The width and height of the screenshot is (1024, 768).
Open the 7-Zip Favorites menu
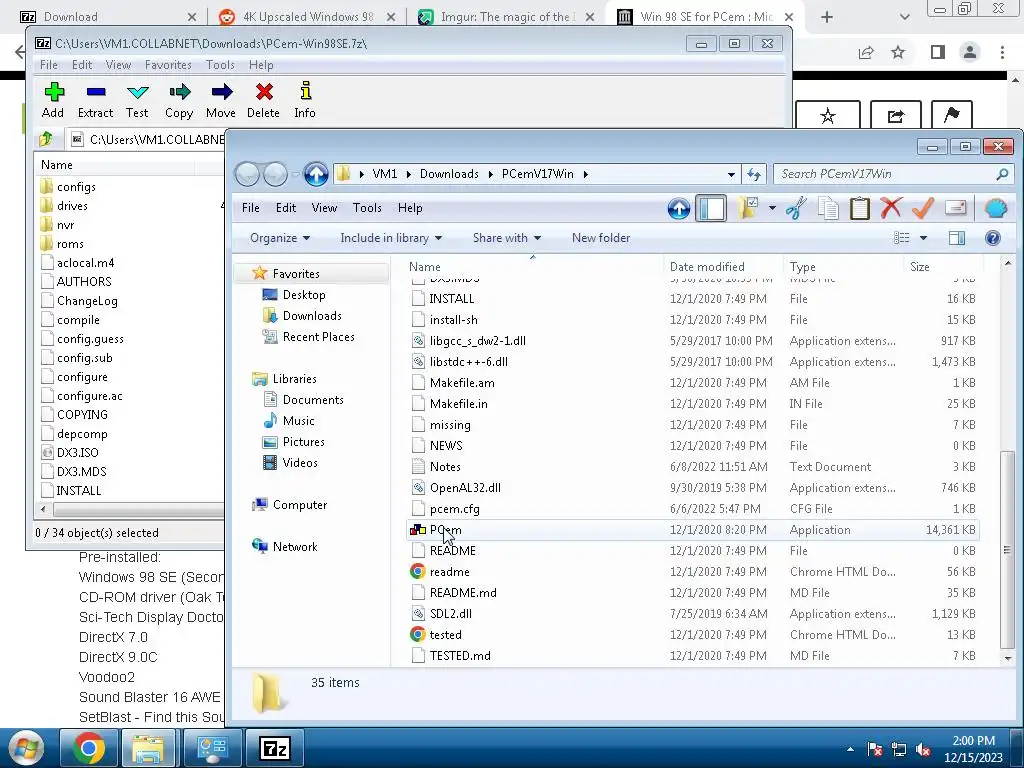(168, 65)
